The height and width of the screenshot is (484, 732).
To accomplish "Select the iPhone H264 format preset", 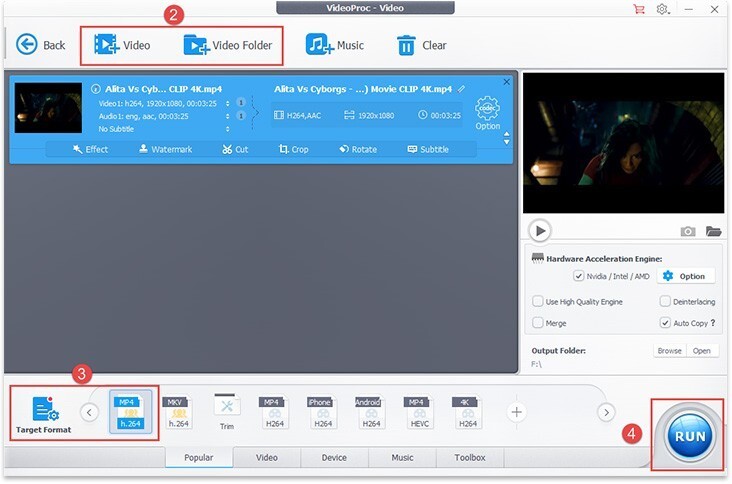I will point(323,412).
